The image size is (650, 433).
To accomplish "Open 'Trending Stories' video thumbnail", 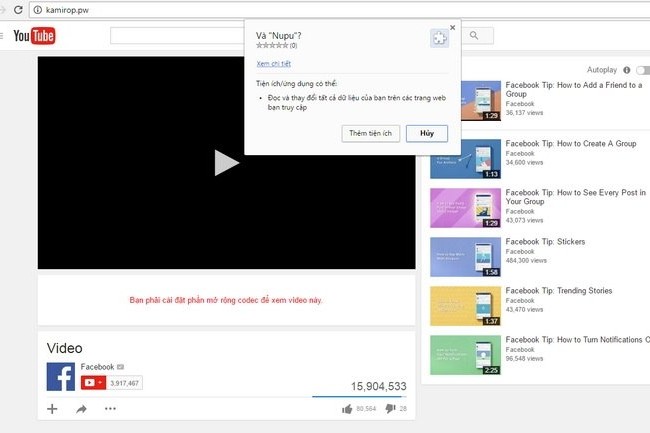I will [466, 306].
